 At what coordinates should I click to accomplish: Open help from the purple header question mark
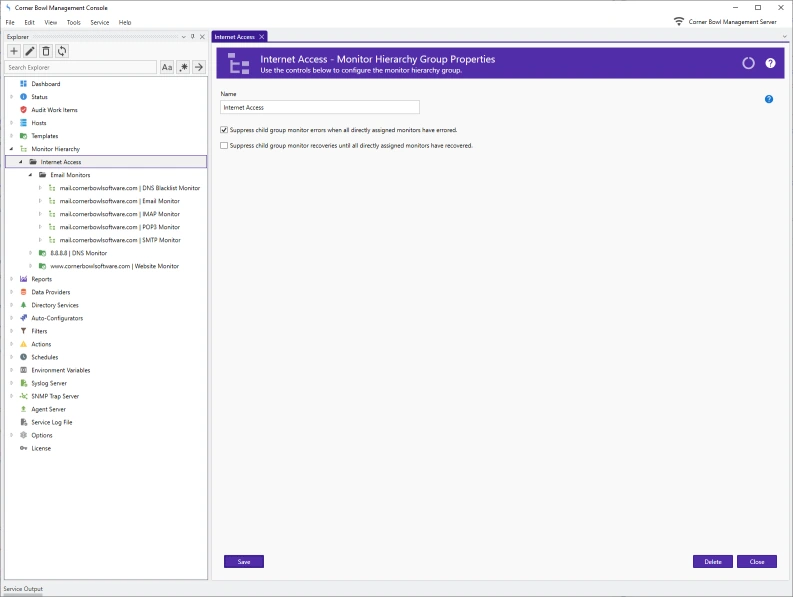point(770,63)
